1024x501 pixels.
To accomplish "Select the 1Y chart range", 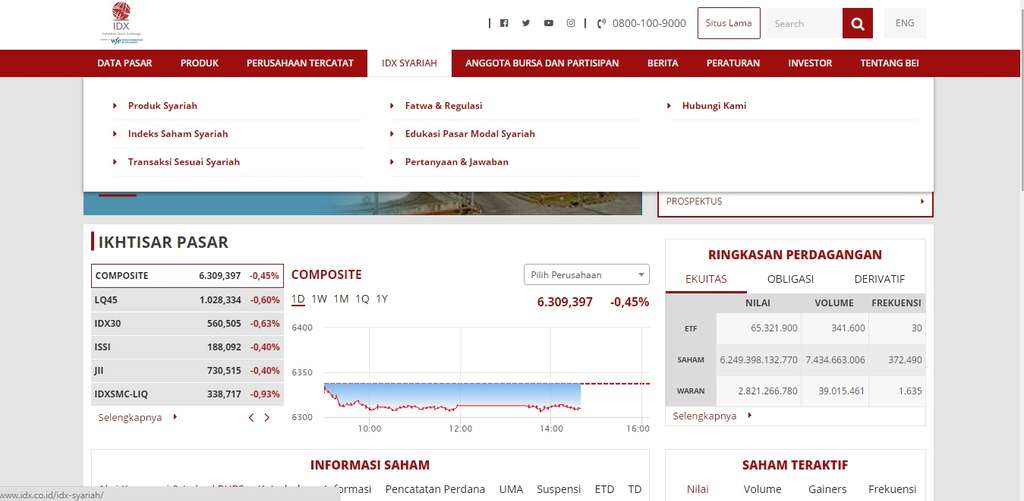I will click(x=382, y=299).
